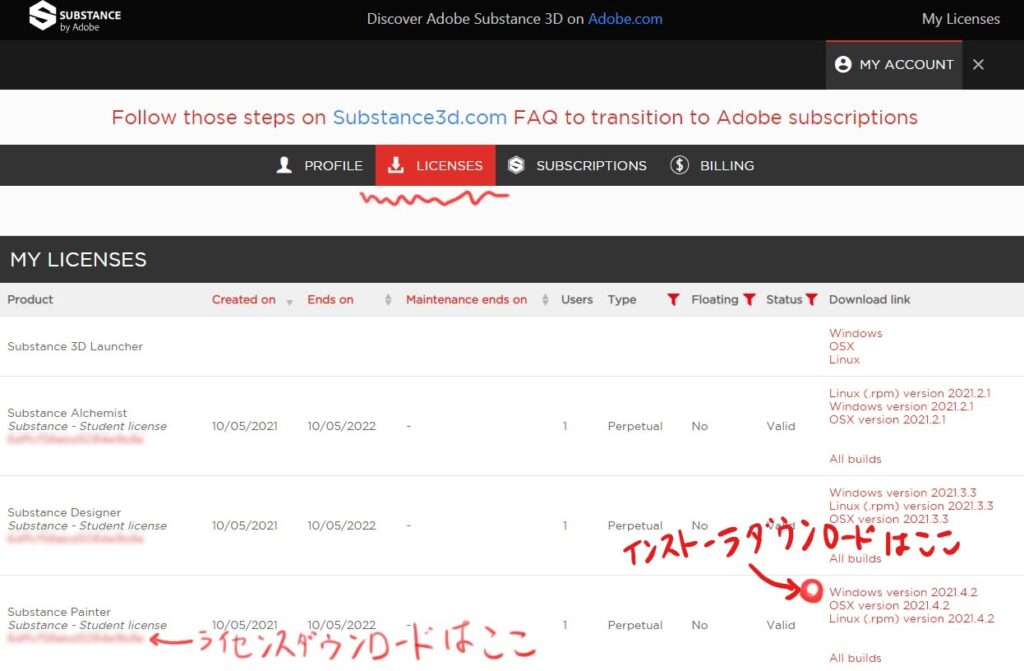Open the Status column filter icon
The width and height of the screenshot is (1024, 671).
point(811,300)
